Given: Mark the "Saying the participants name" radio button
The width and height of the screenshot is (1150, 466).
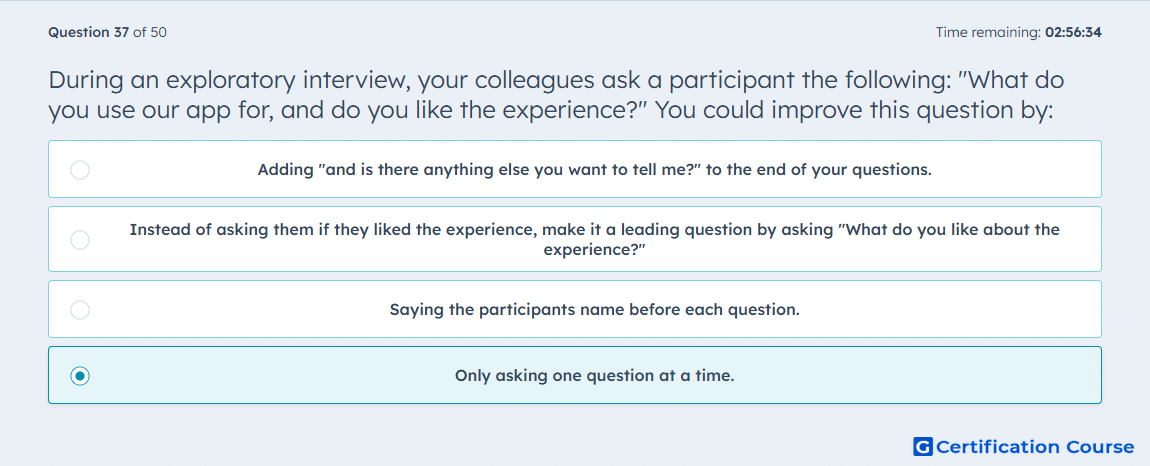Looking at the screenshot, I should 80,310.
